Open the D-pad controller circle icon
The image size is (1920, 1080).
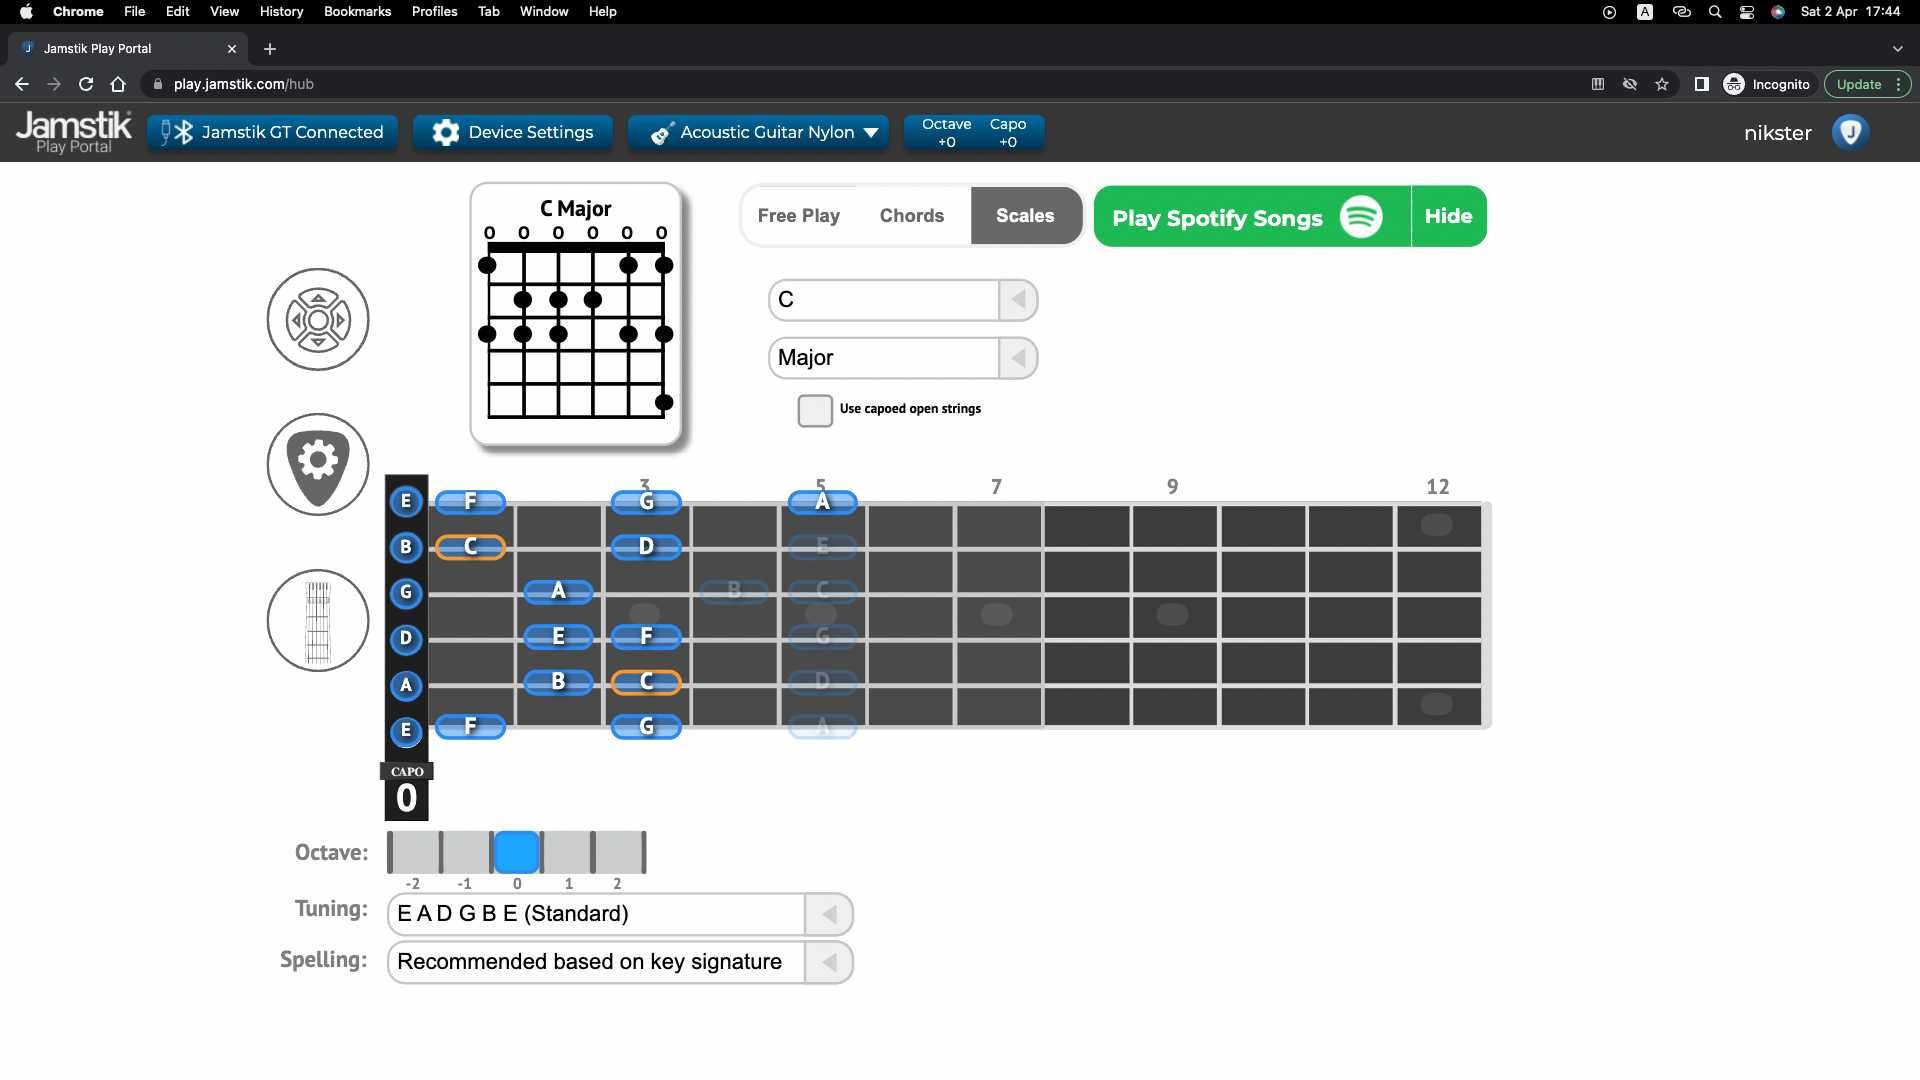(318, 320)
